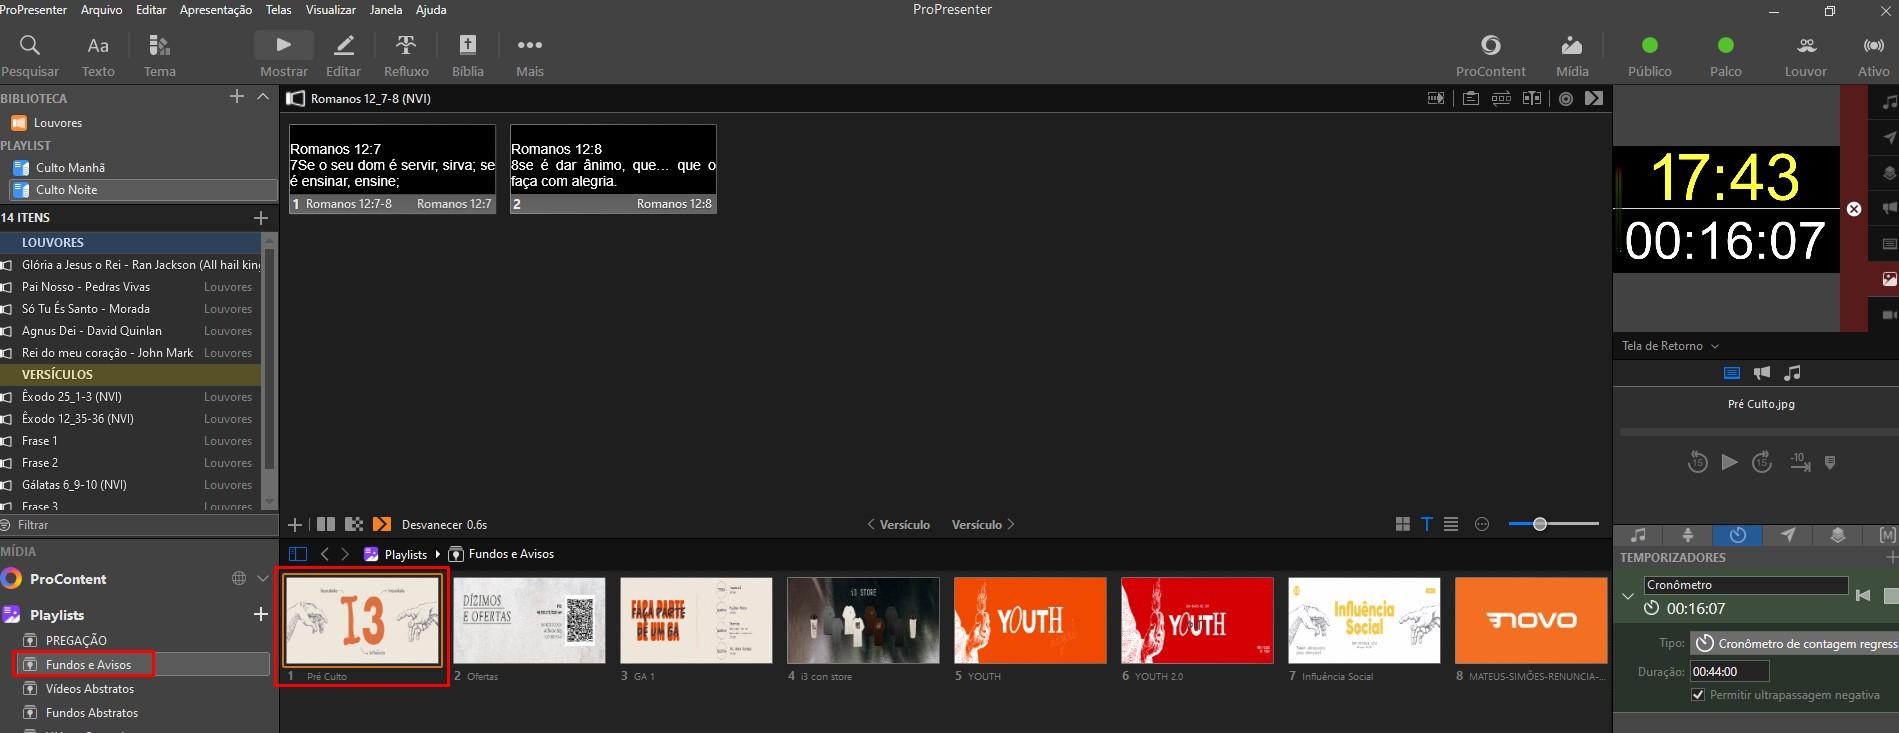Screen dimensions: 1899x733
Task: Open the timer Tipo dropdown
Action: tap(1794, 643)
